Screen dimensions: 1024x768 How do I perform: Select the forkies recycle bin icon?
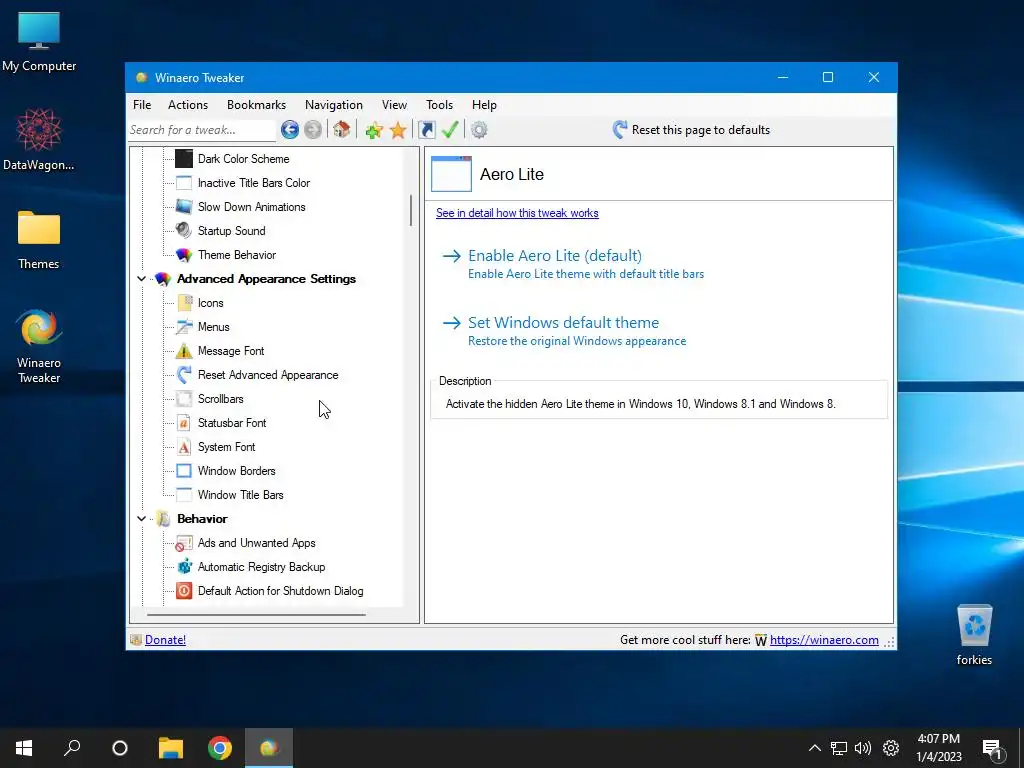click(x=974, y=635)
